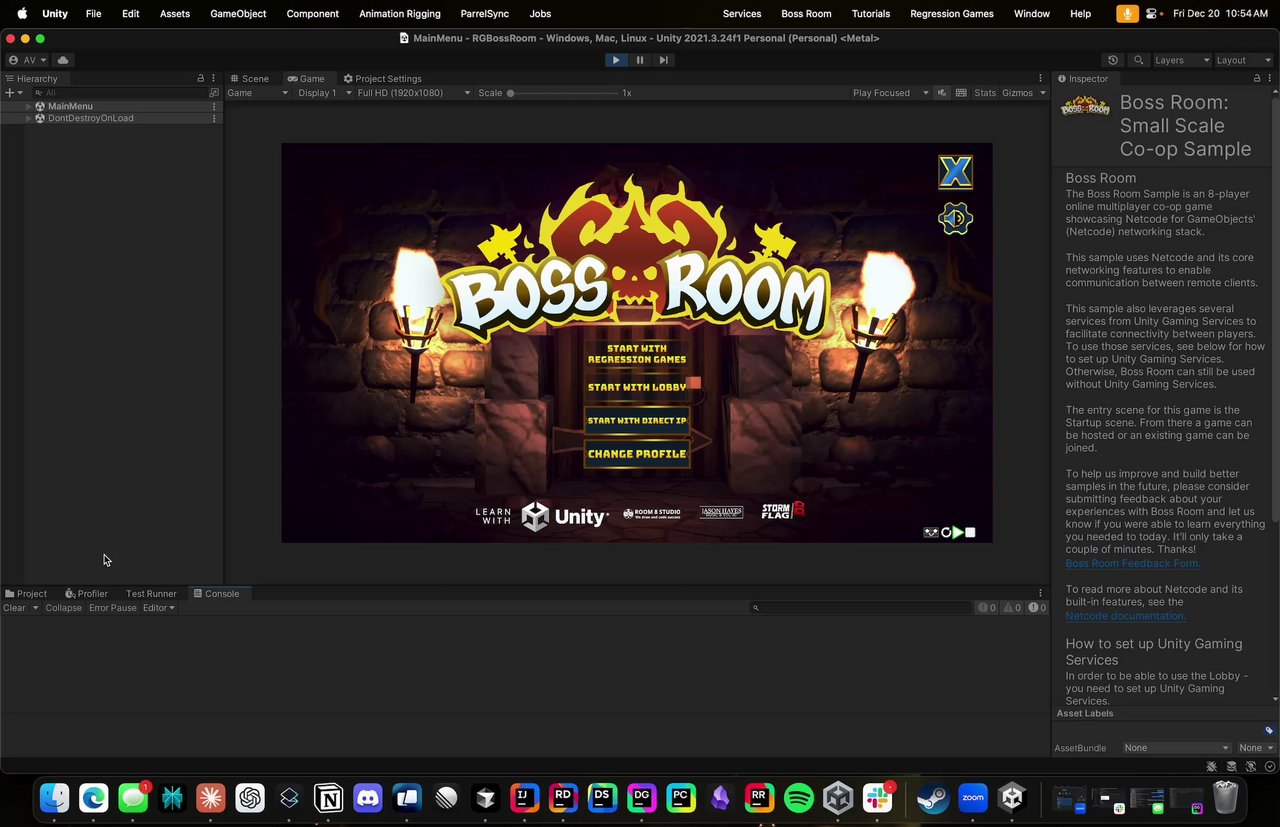The image size is (1280, 827).
Task: Toggle Error Pause in the Console
Action: click(x=112, y=608)
